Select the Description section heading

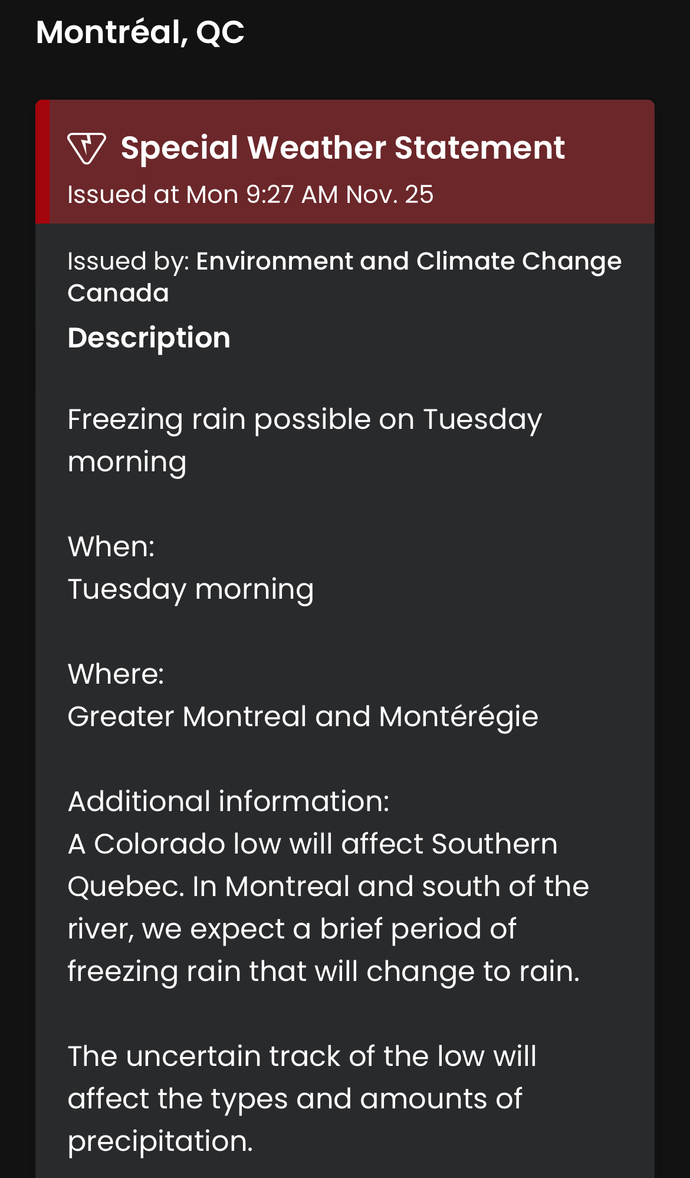(x=149, y=338)
